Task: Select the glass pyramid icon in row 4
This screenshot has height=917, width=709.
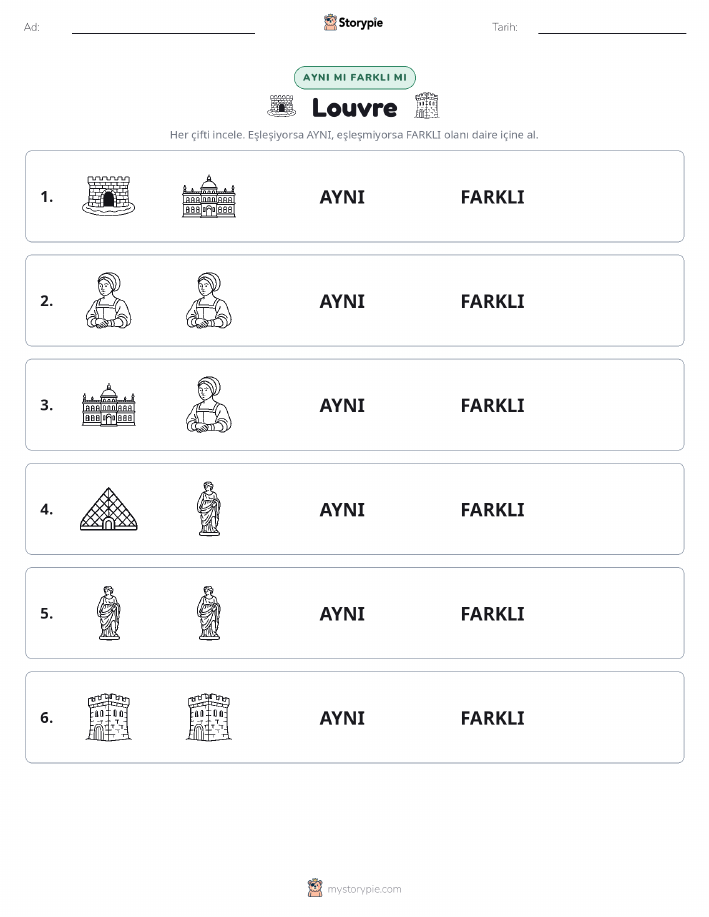Action: pyautogui.click(x=108, y=509)
